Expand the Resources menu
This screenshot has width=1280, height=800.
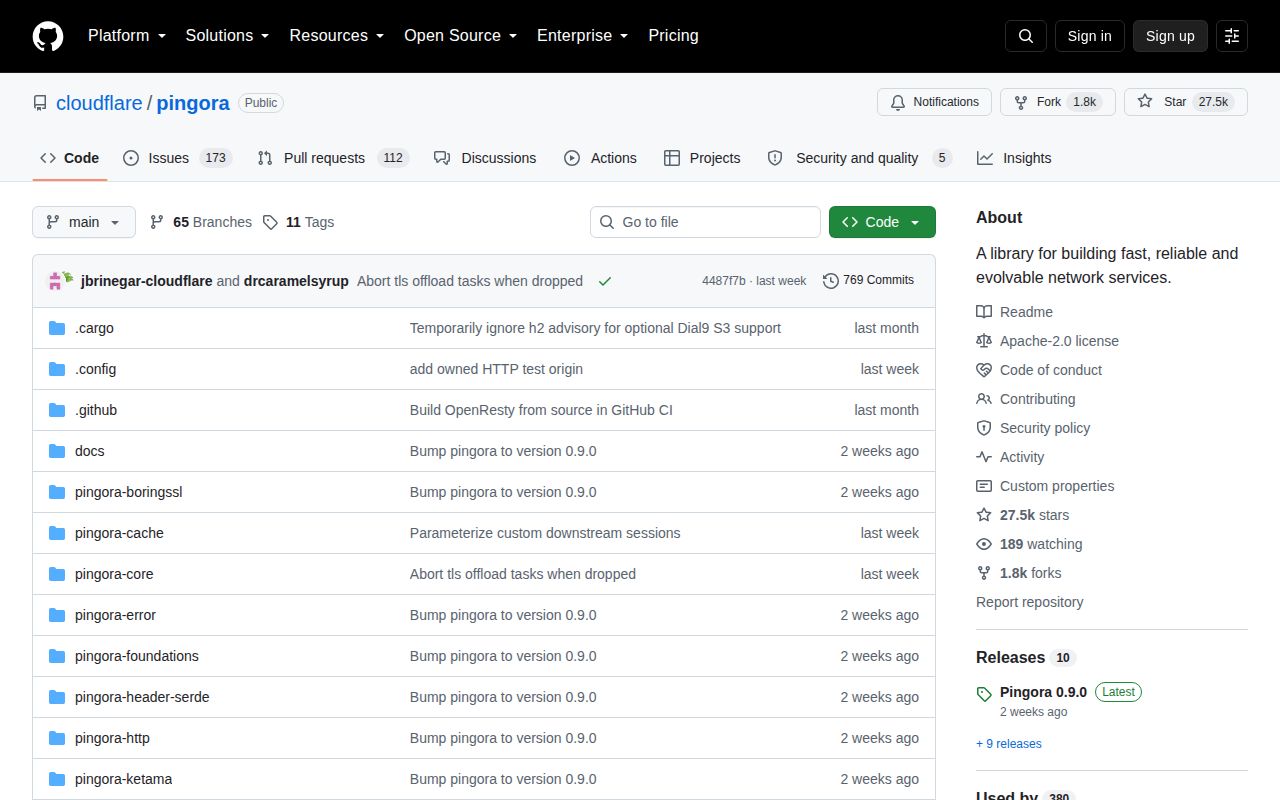click(337, 36)
